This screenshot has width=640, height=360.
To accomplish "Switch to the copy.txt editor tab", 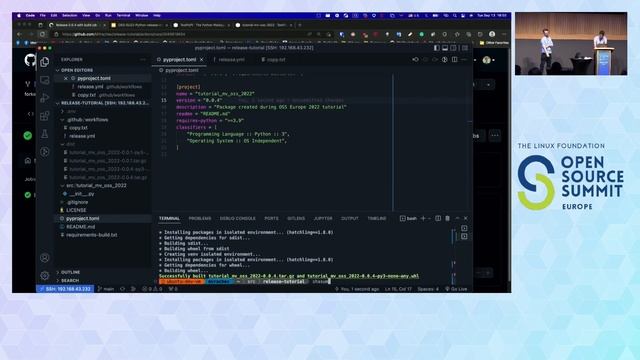I will tap(276, 60).
